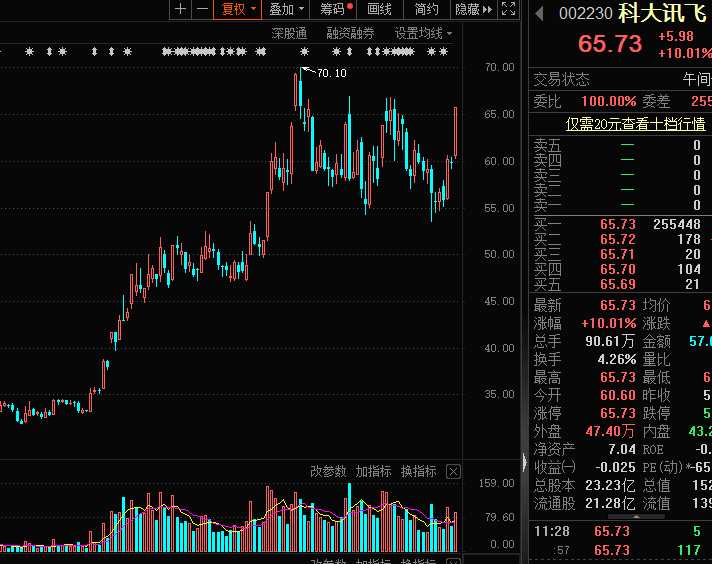
Task: Open the 复权 dropdown
Action: [x=238, y=9]
